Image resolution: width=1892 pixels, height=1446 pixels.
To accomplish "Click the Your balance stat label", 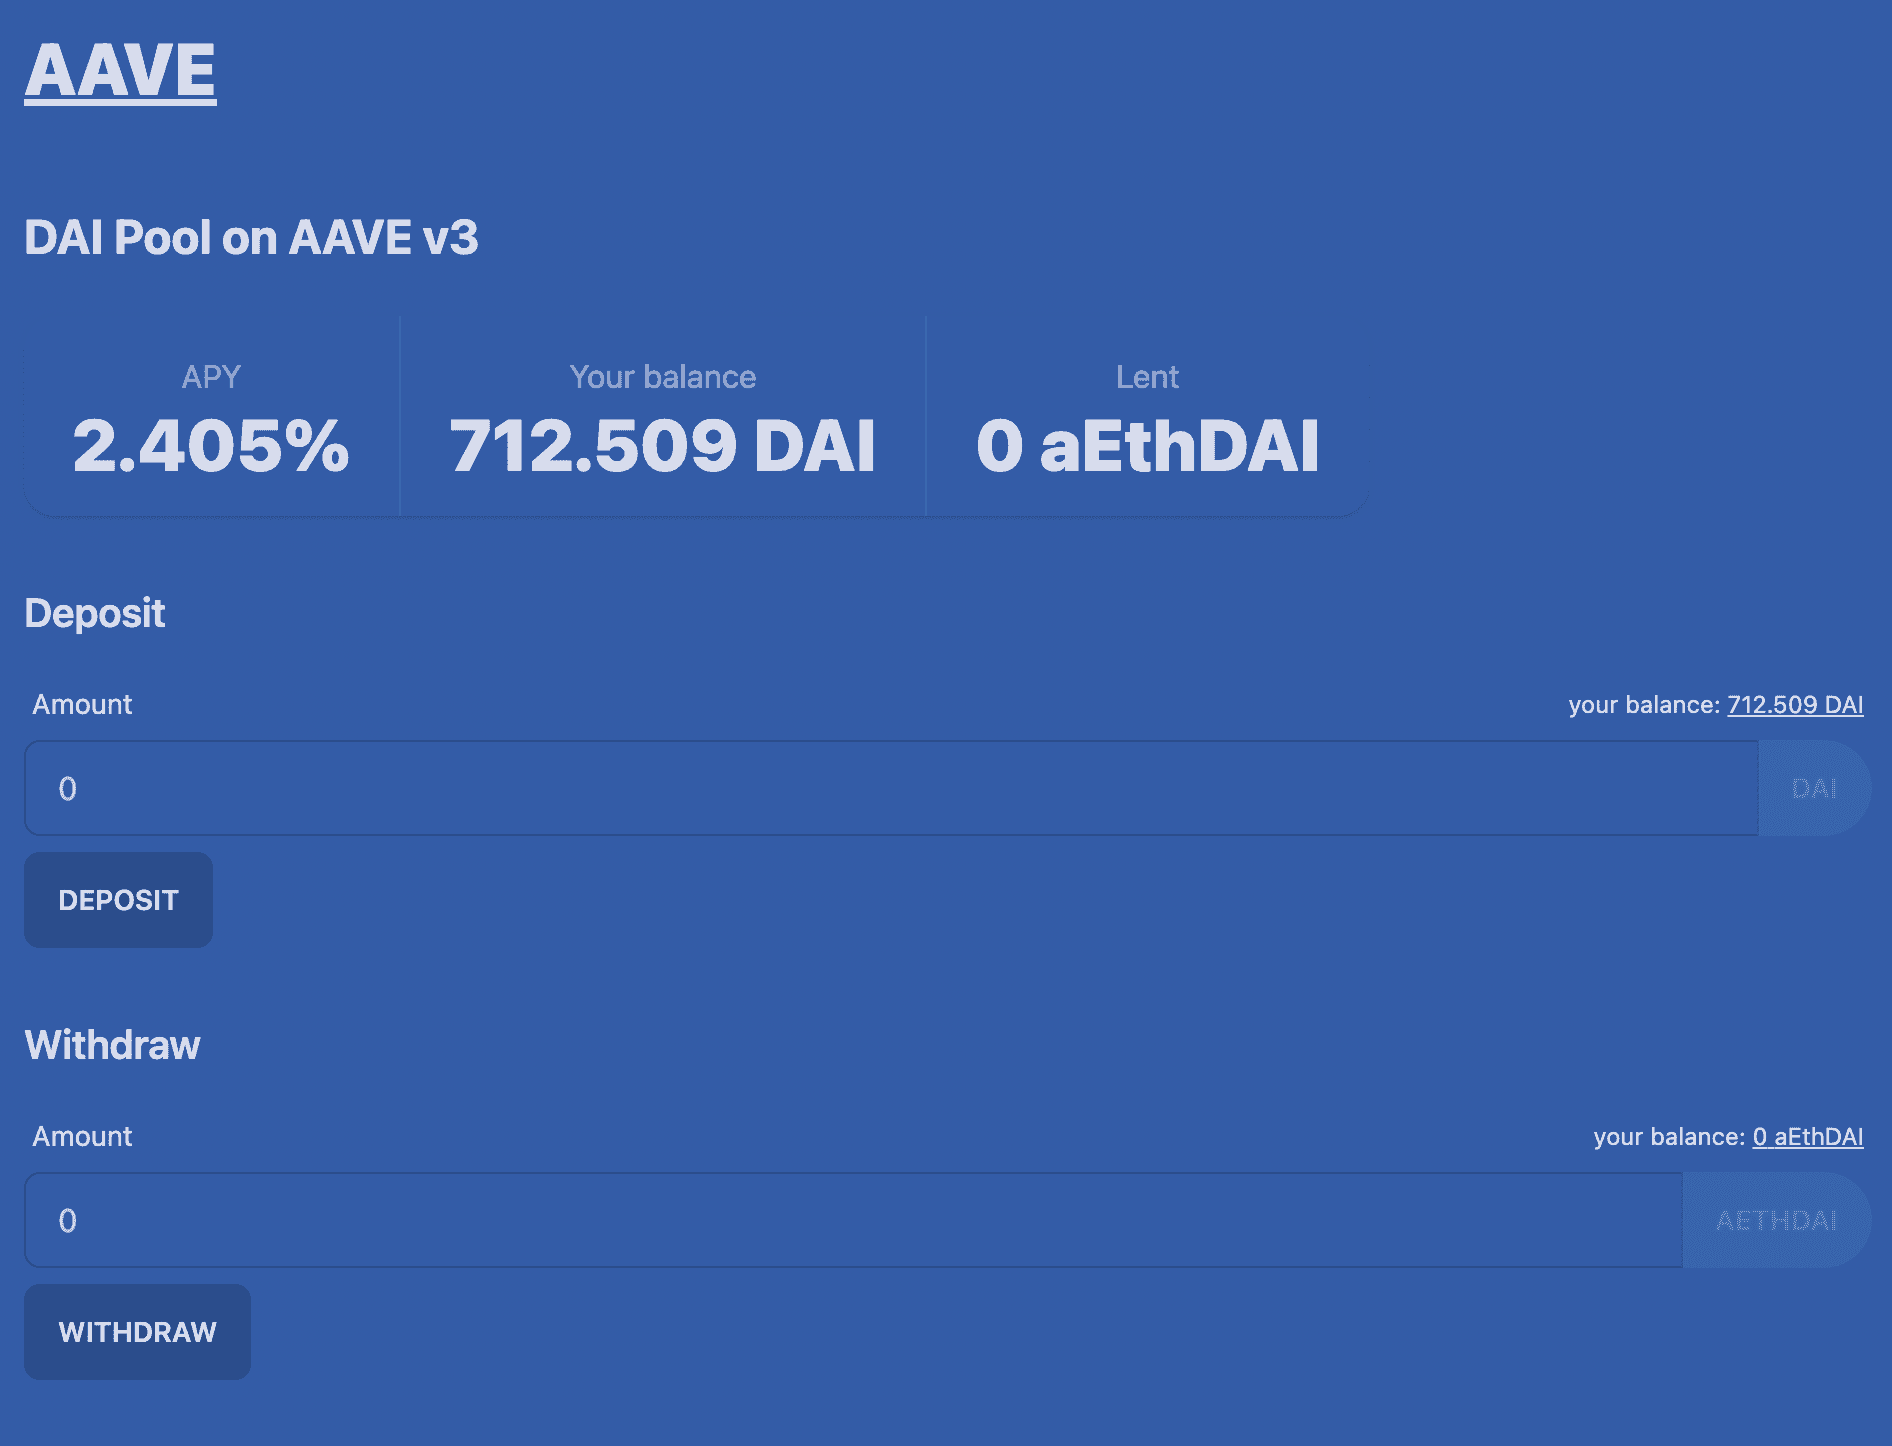I will [x=662, y=377].
